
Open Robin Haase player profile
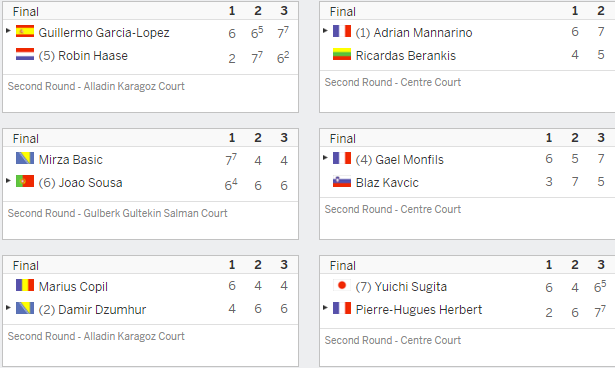point(93,56)
